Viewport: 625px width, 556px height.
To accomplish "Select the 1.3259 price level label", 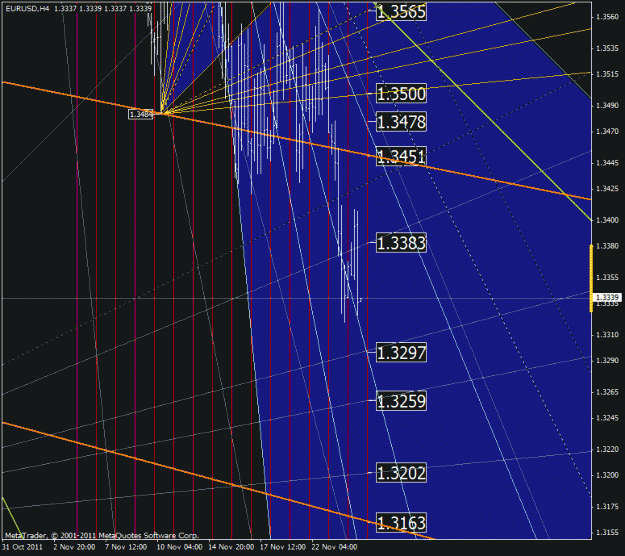I will (401, 401).
